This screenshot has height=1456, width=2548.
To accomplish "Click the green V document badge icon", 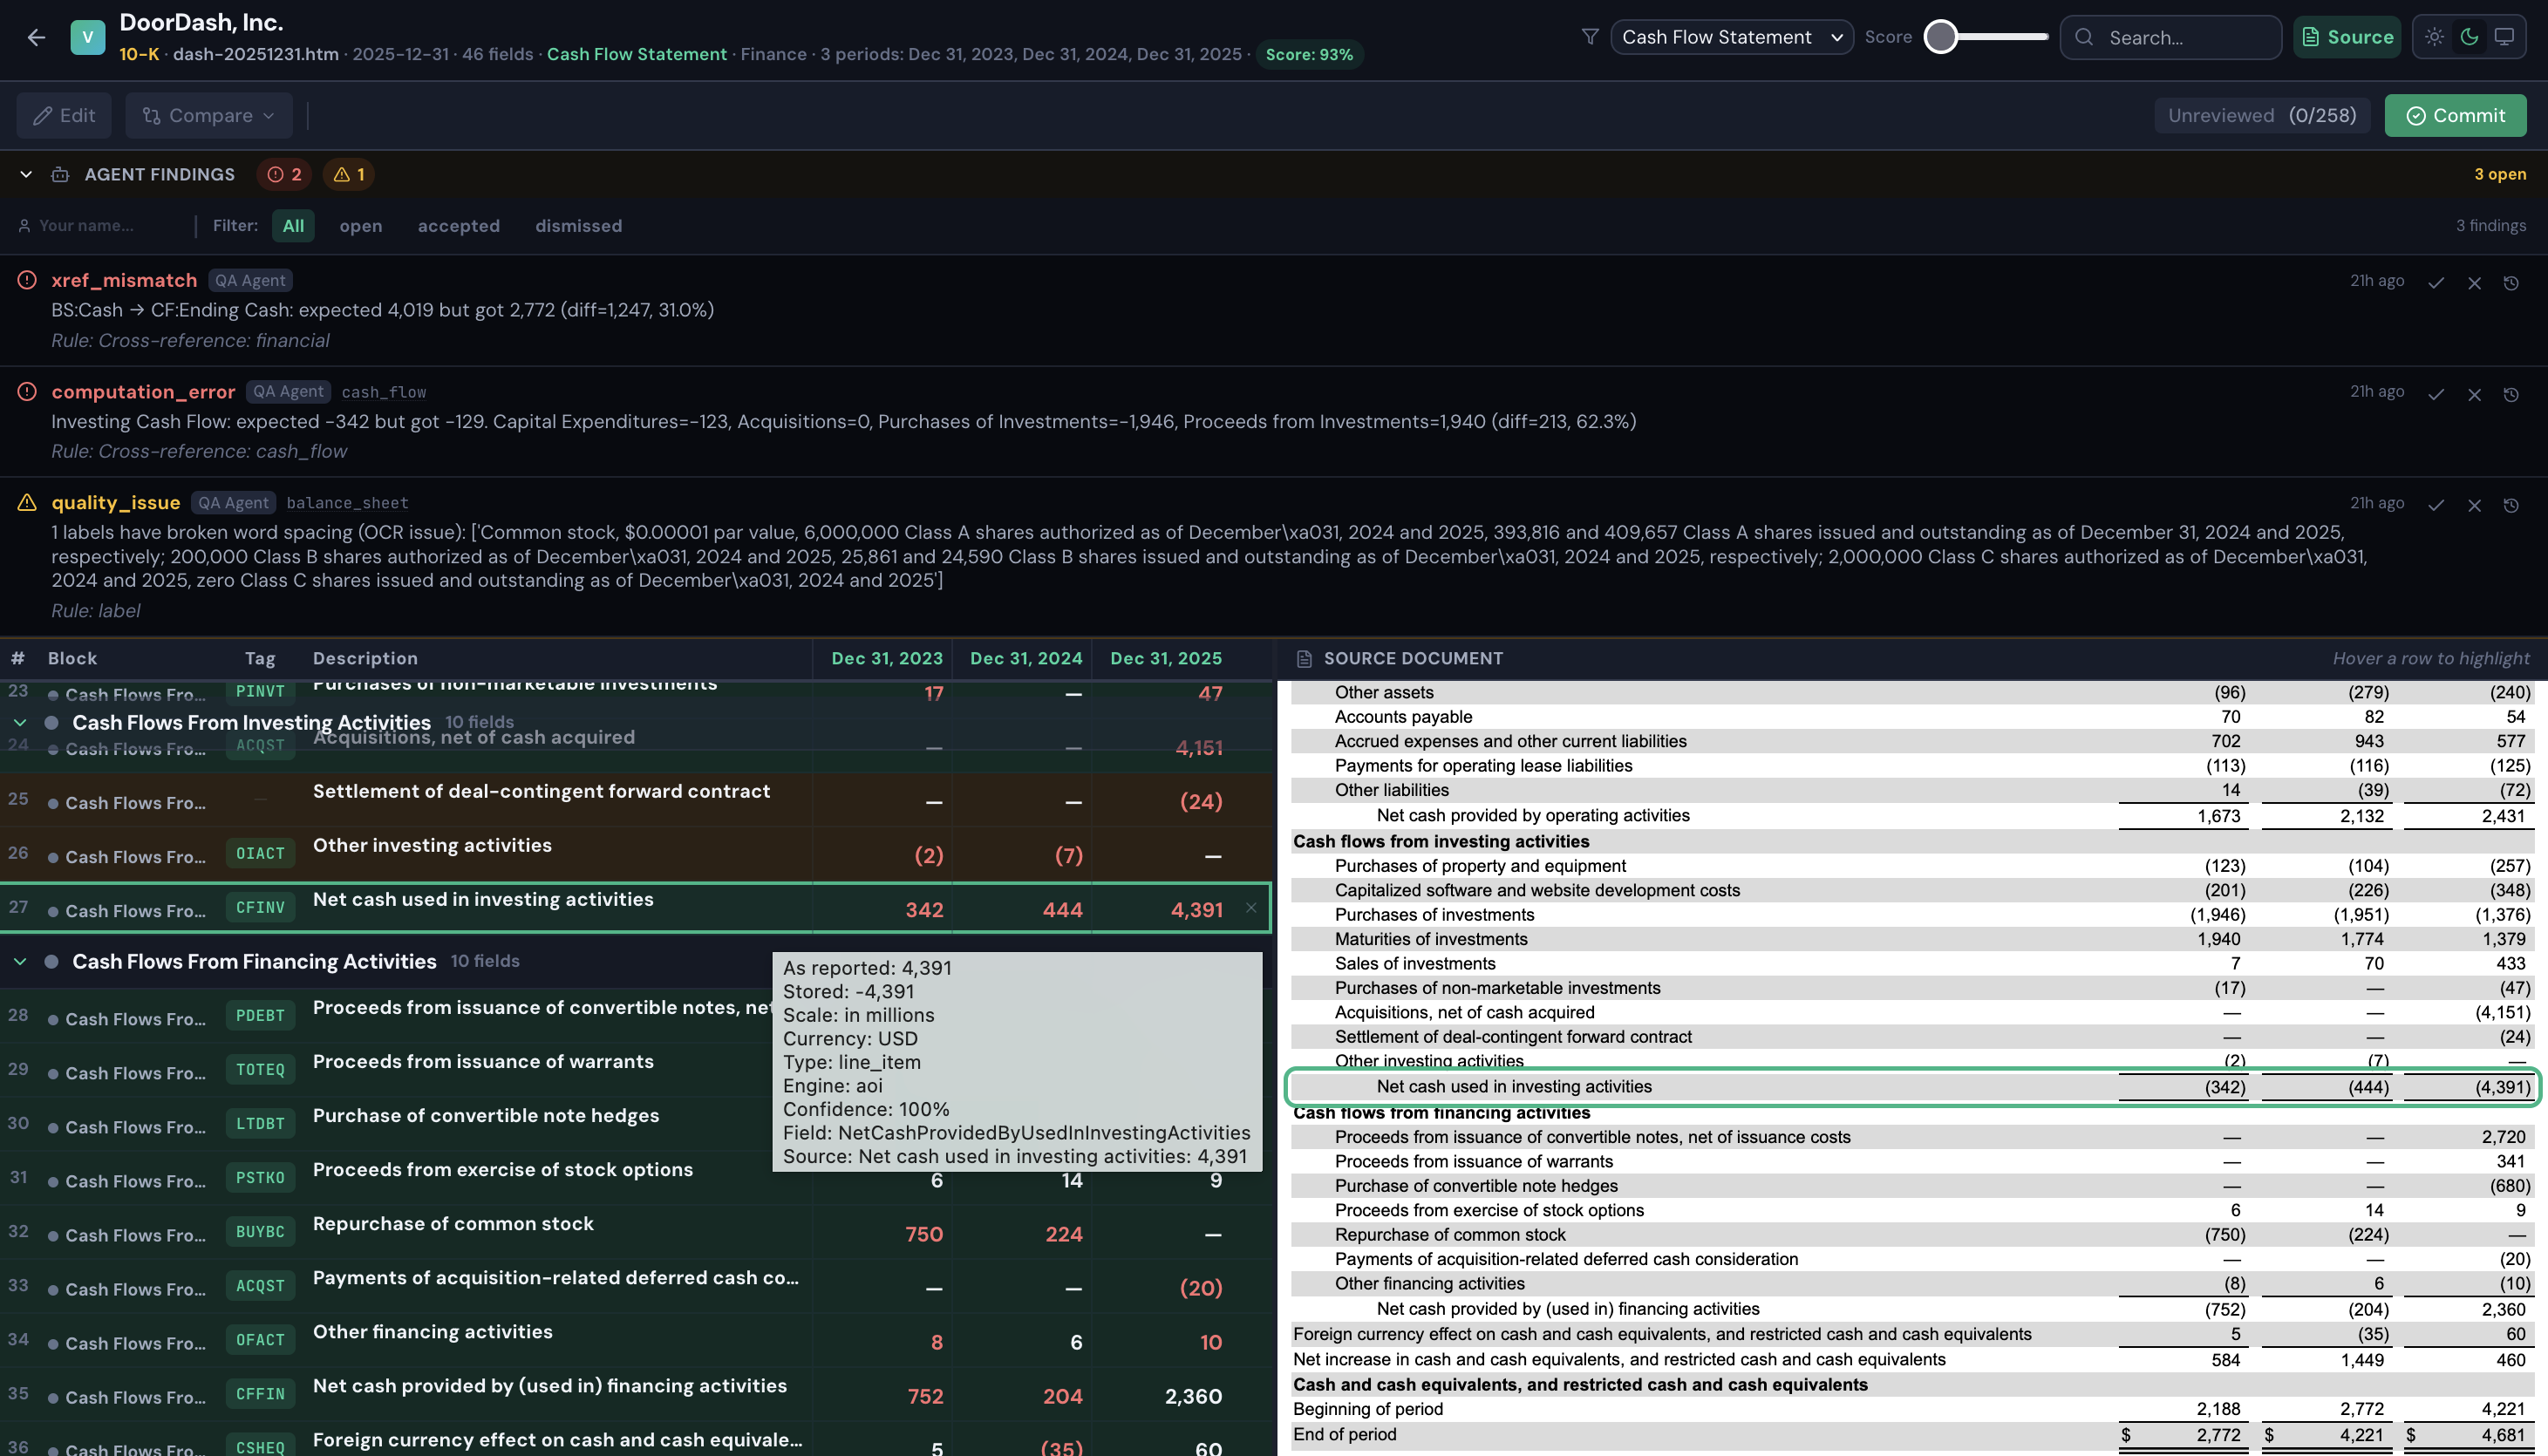I will click(x=88, y=37).
